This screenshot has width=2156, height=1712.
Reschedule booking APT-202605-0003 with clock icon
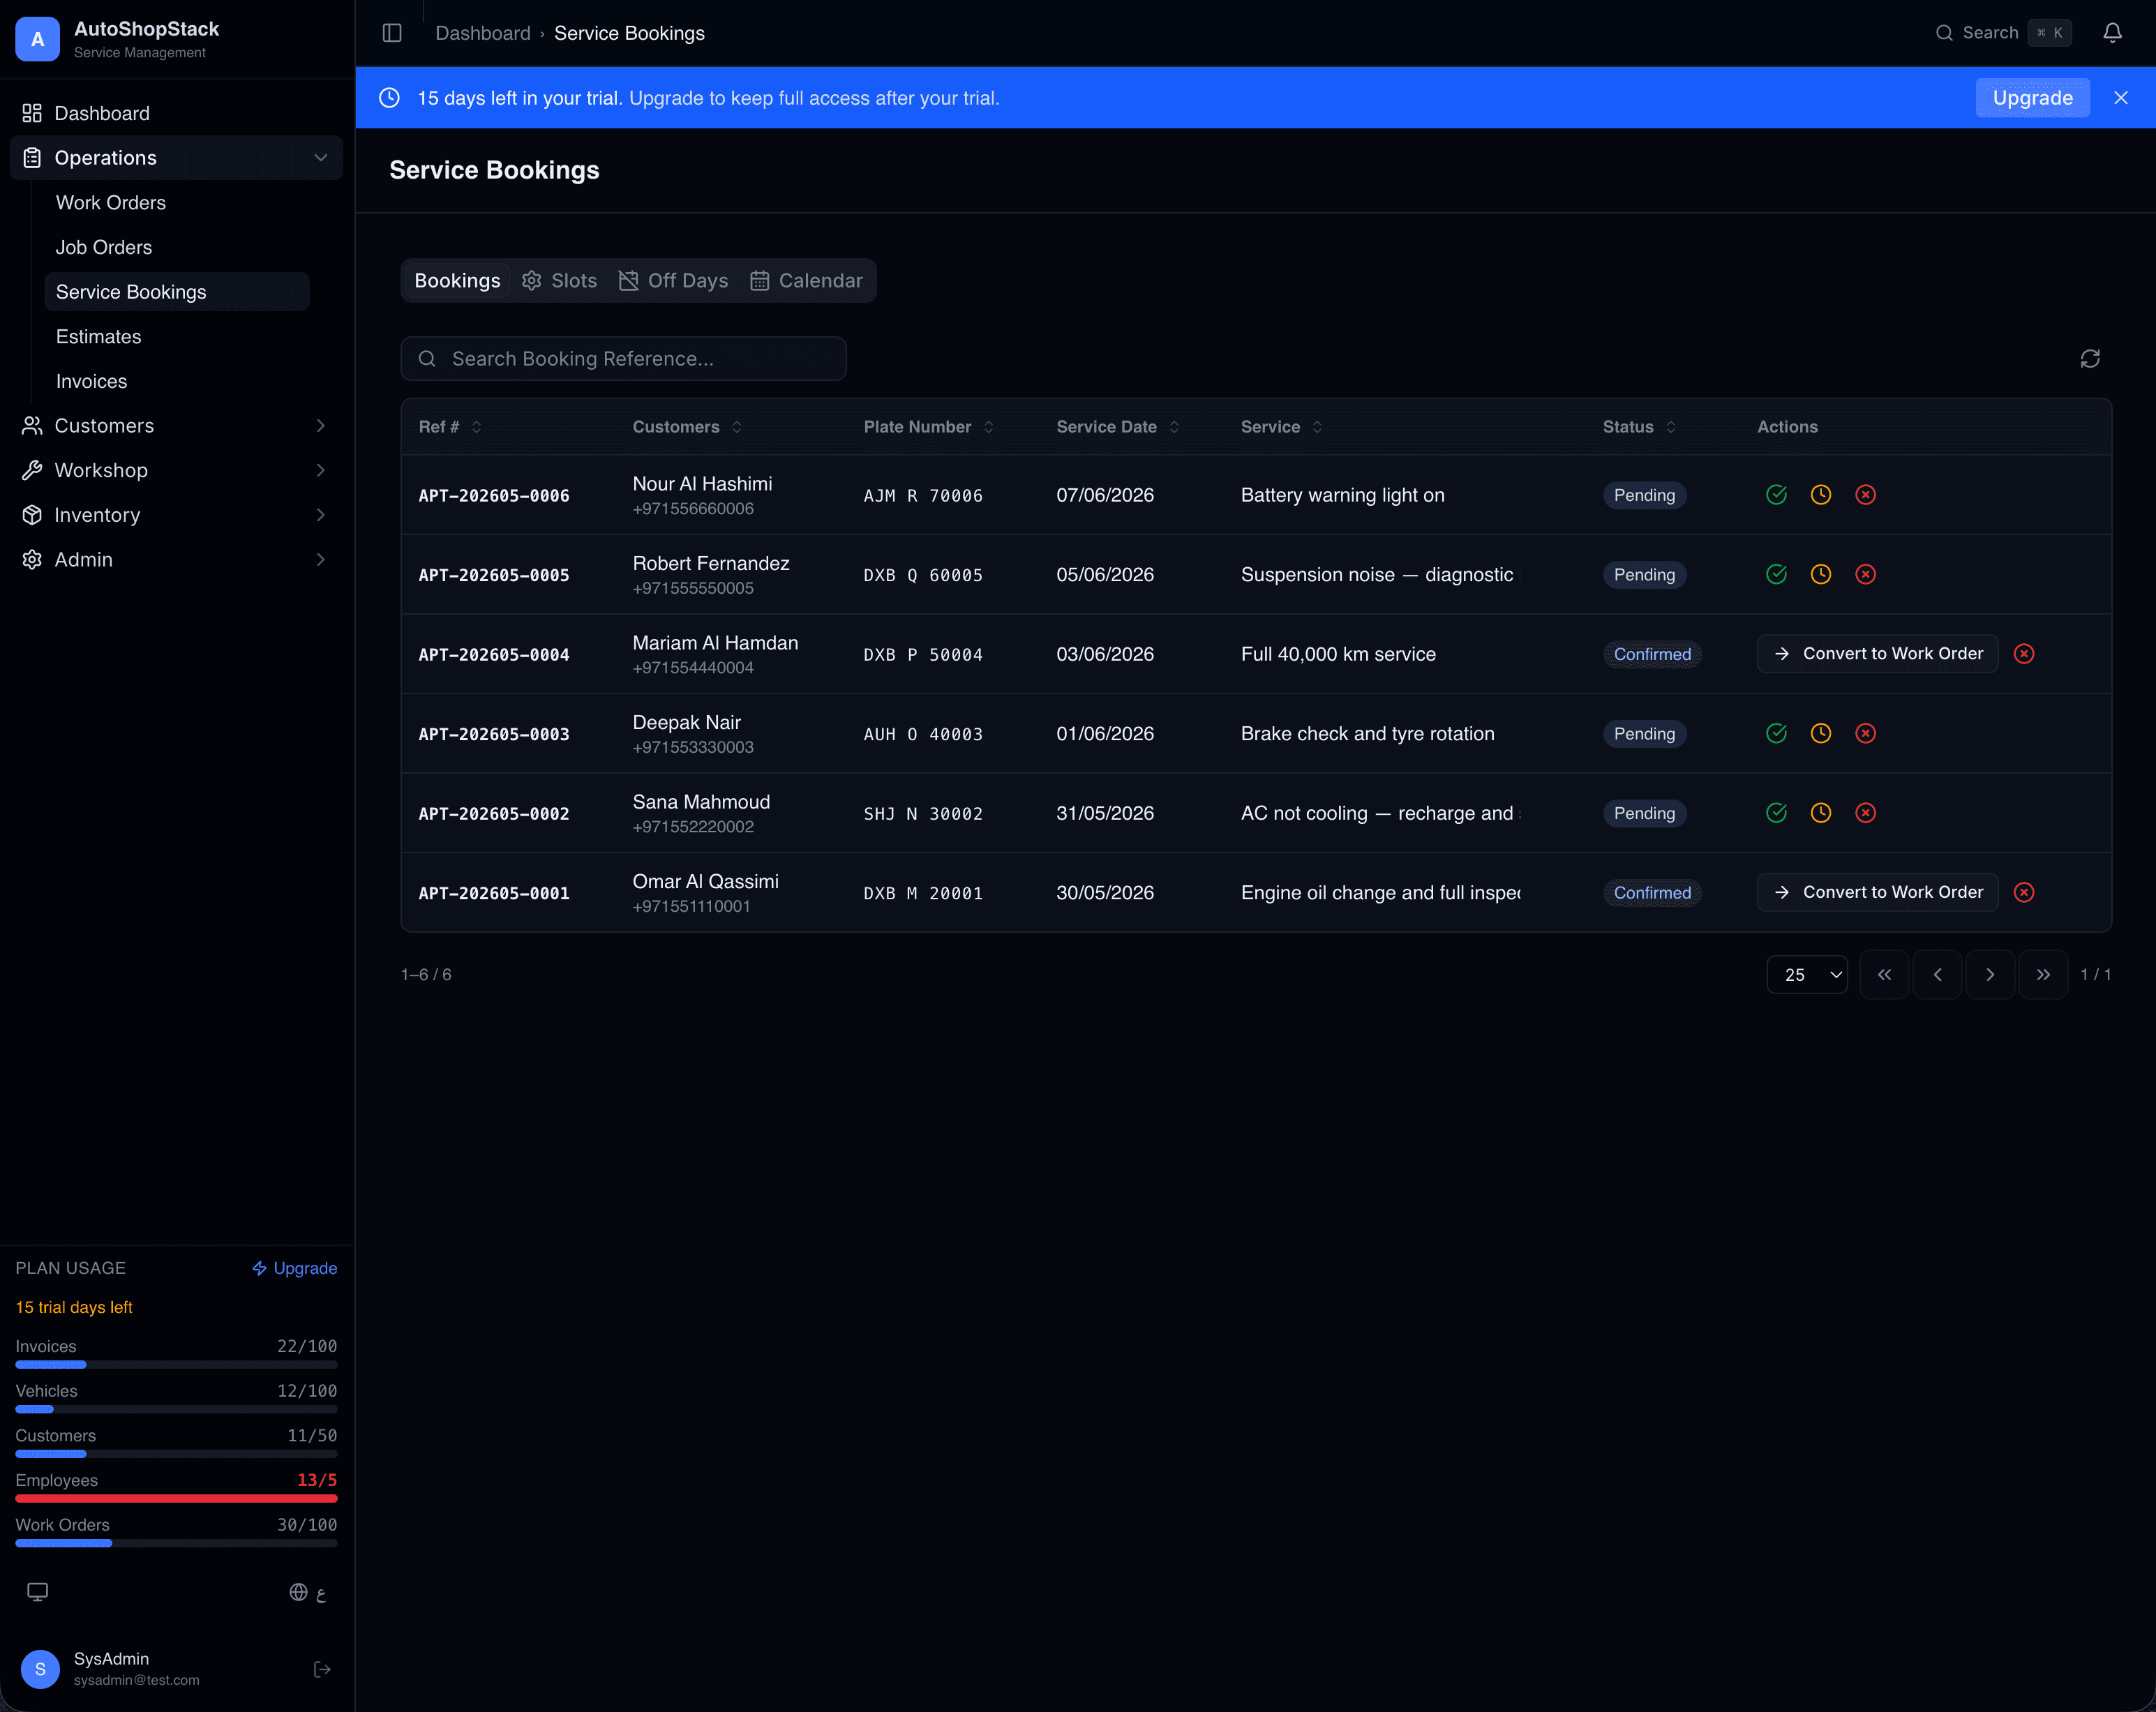pyautogui.click(x=1821, y=733)
